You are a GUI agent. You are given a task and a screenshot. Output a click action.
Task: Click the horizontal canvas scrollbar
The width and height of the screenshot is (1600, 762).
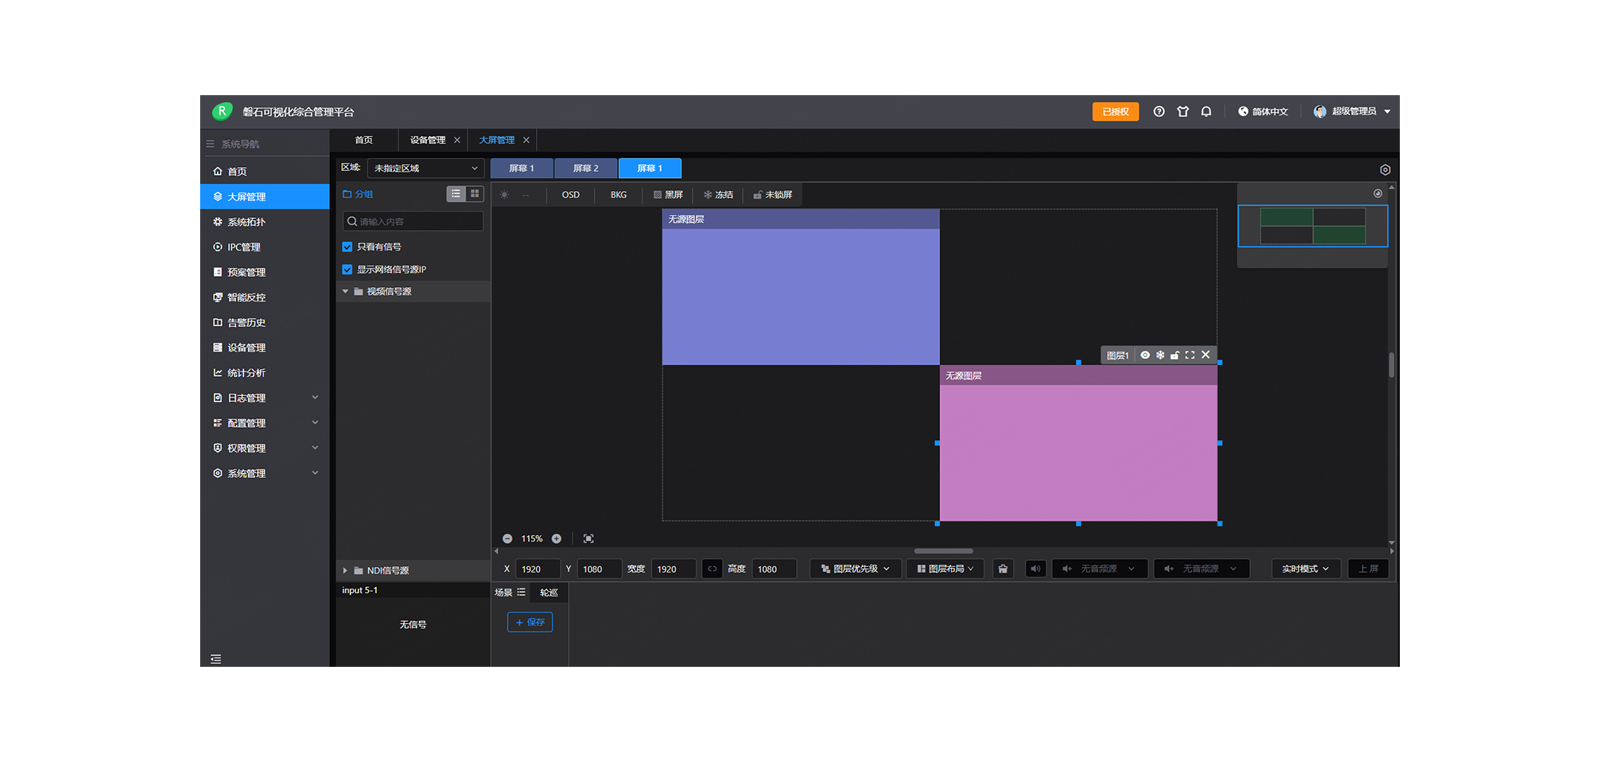point(943,551)
